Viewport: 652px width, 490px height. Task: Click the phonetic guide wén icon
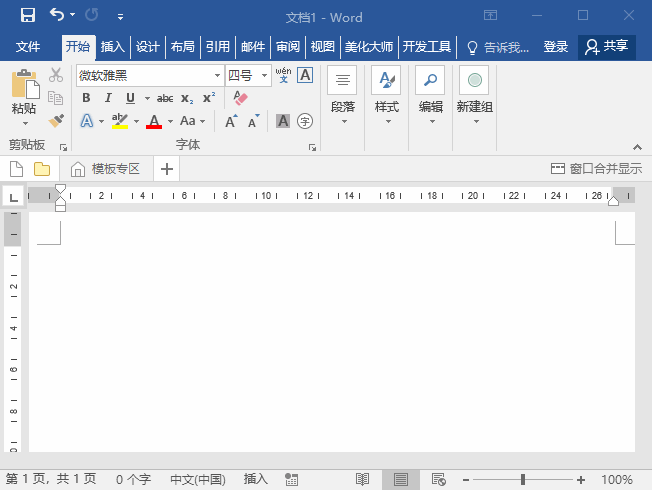click(x=283, y=75)
